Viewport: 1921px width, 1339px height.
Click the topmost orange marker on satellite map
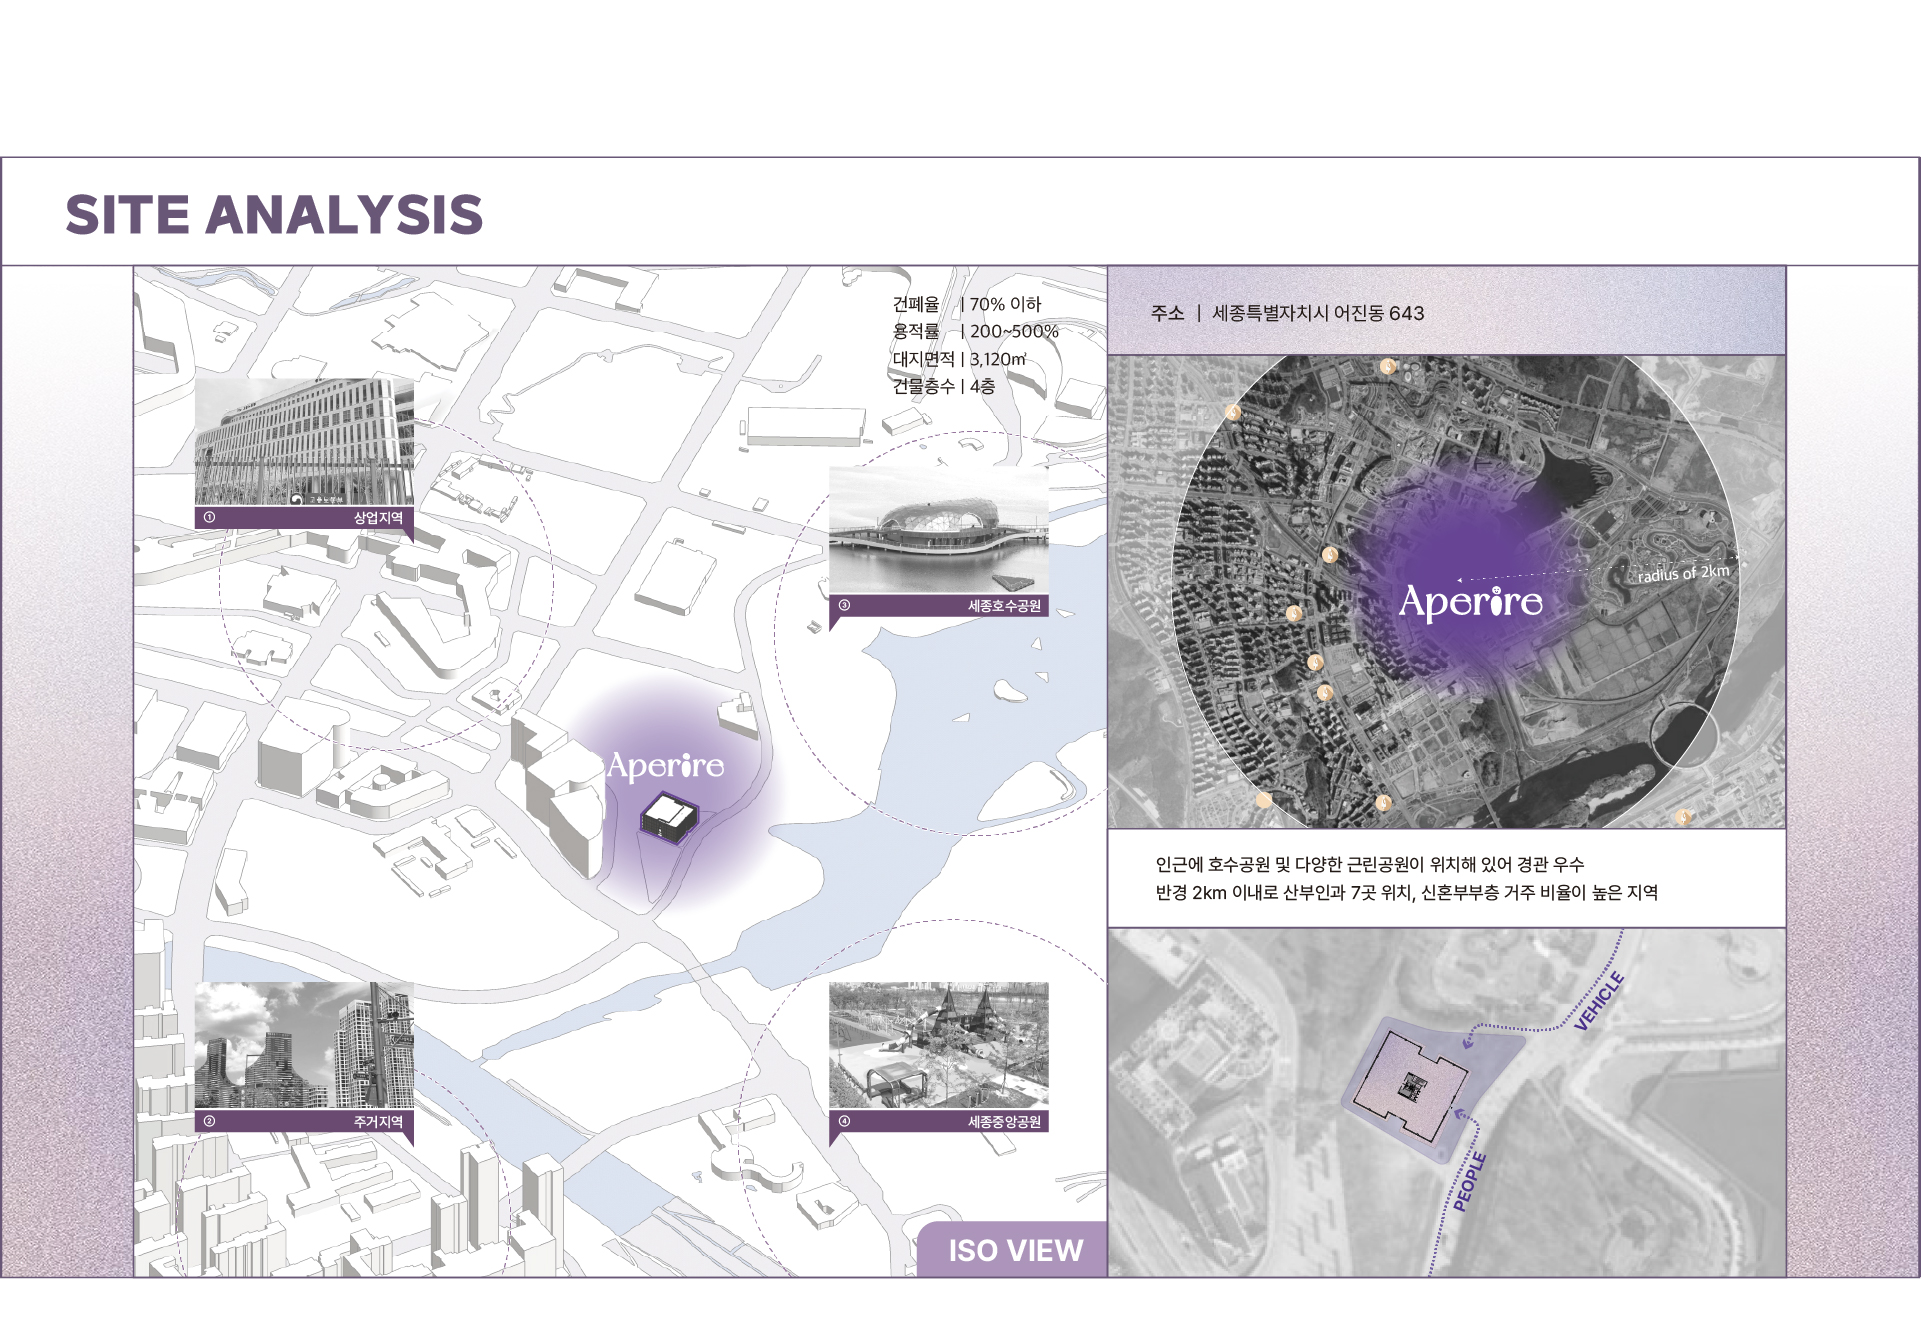pyautogui.click(x=1387, y=367)
